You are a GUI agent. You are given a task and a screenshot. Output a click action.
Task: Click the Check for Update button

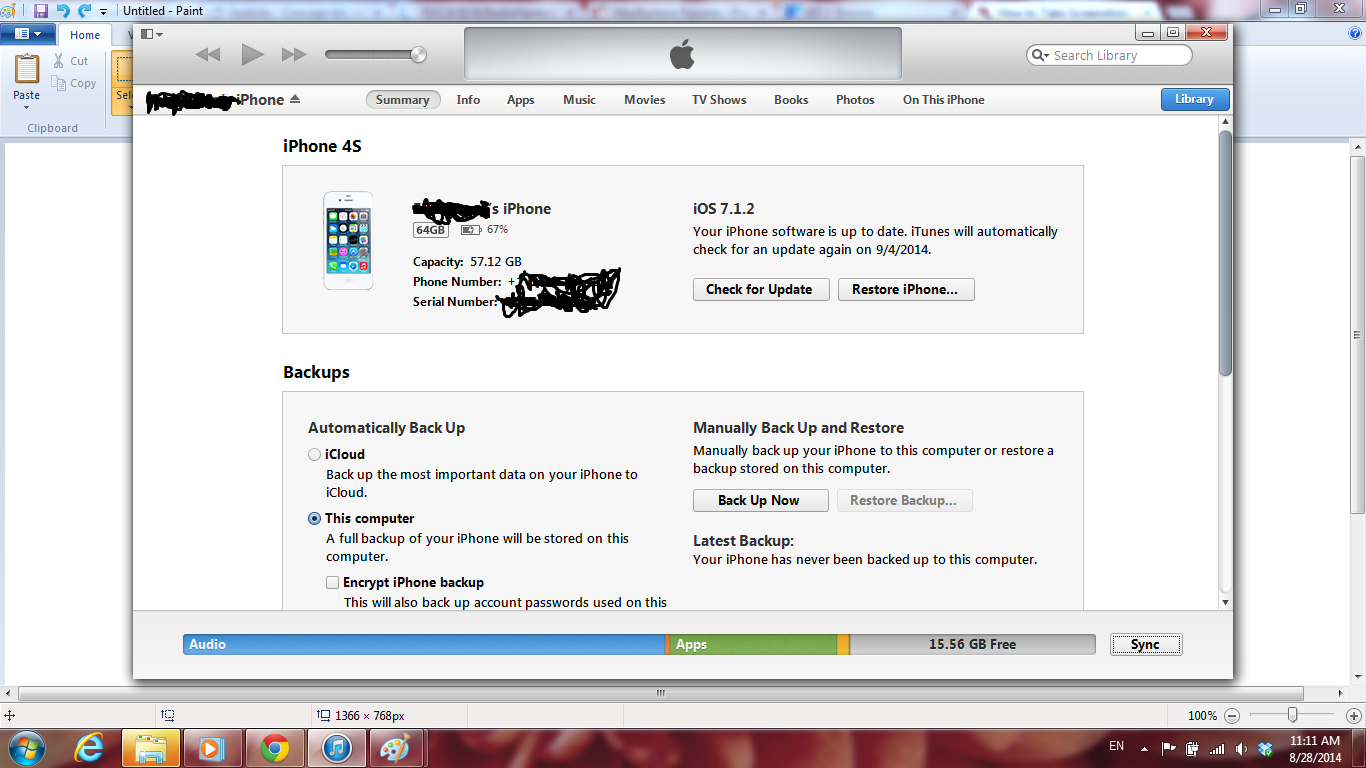759,289
